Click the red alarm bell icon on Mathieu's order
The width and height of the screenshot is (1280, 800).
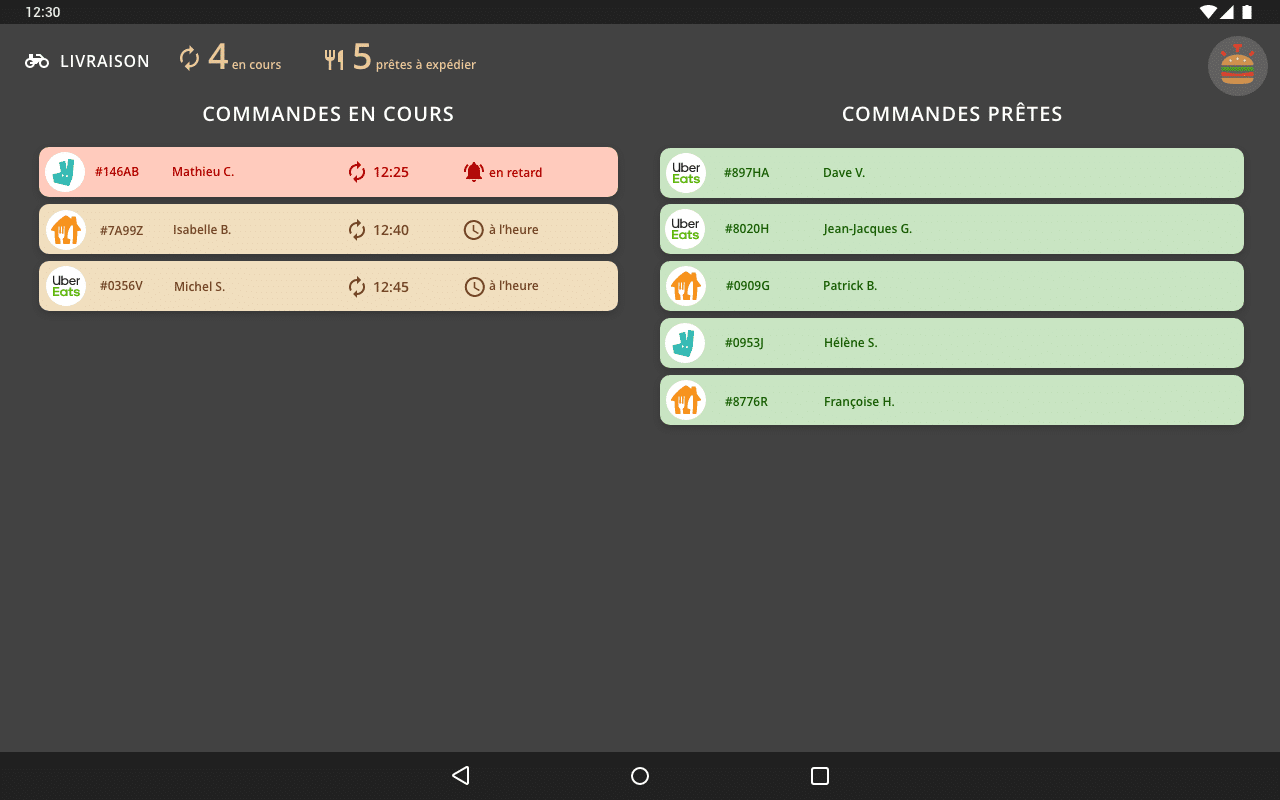click(x=474, y=172)
